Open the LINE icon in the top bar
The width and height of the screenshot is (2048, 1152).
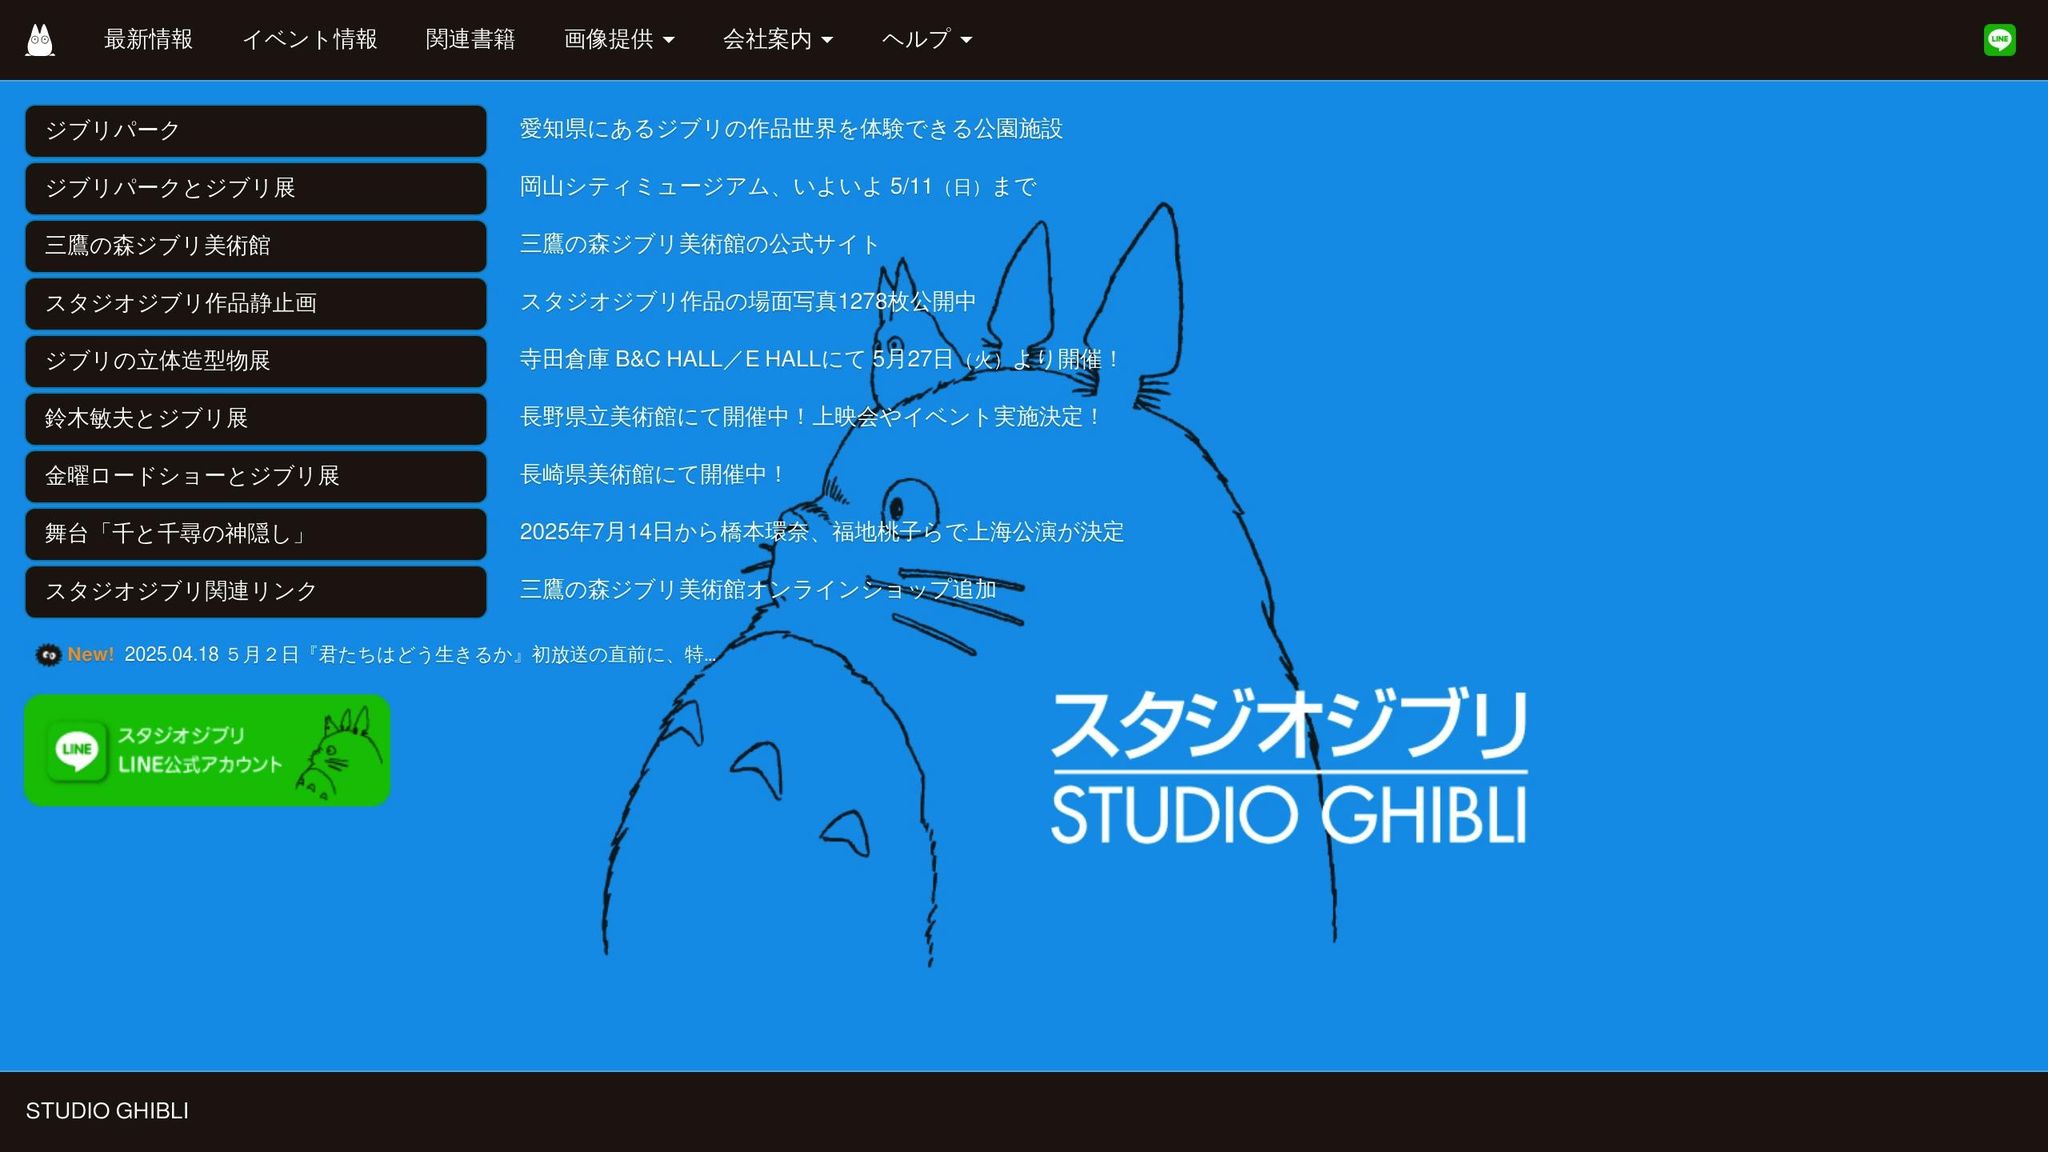(1999, 40)
